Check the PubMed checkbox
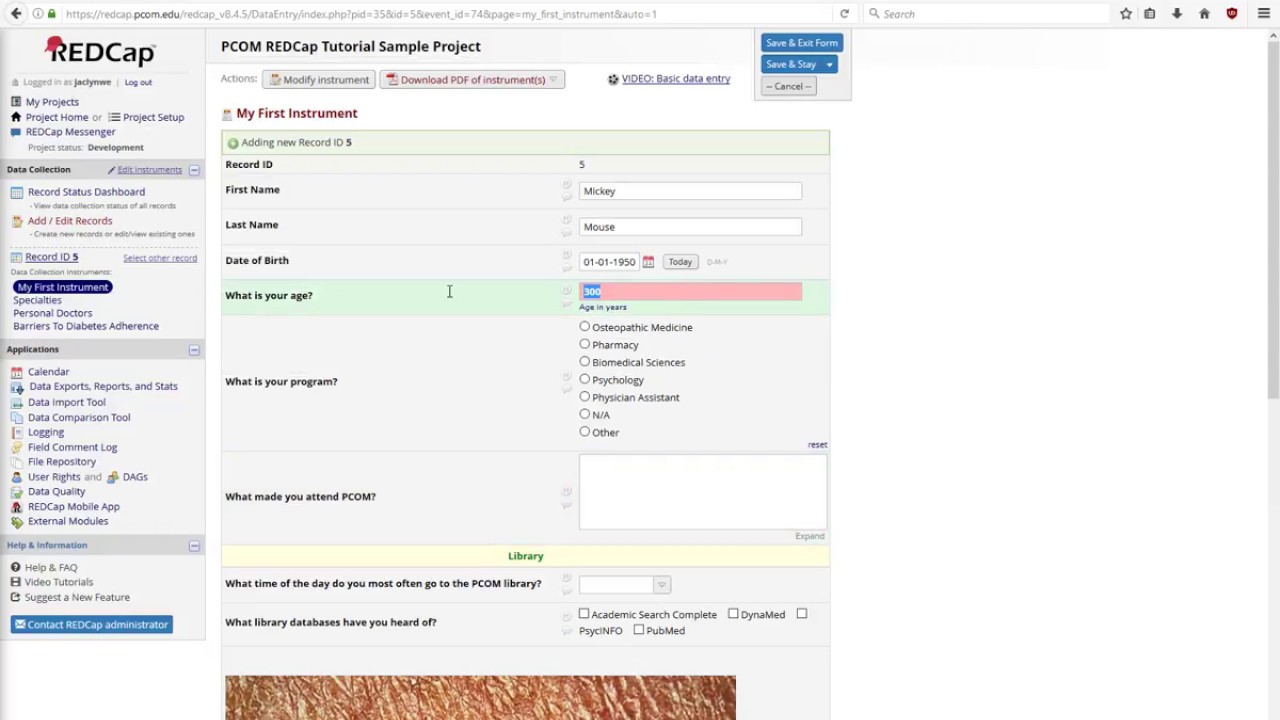Image resolution: width=1280 pixels, height=720 pixels. (638, 630)
